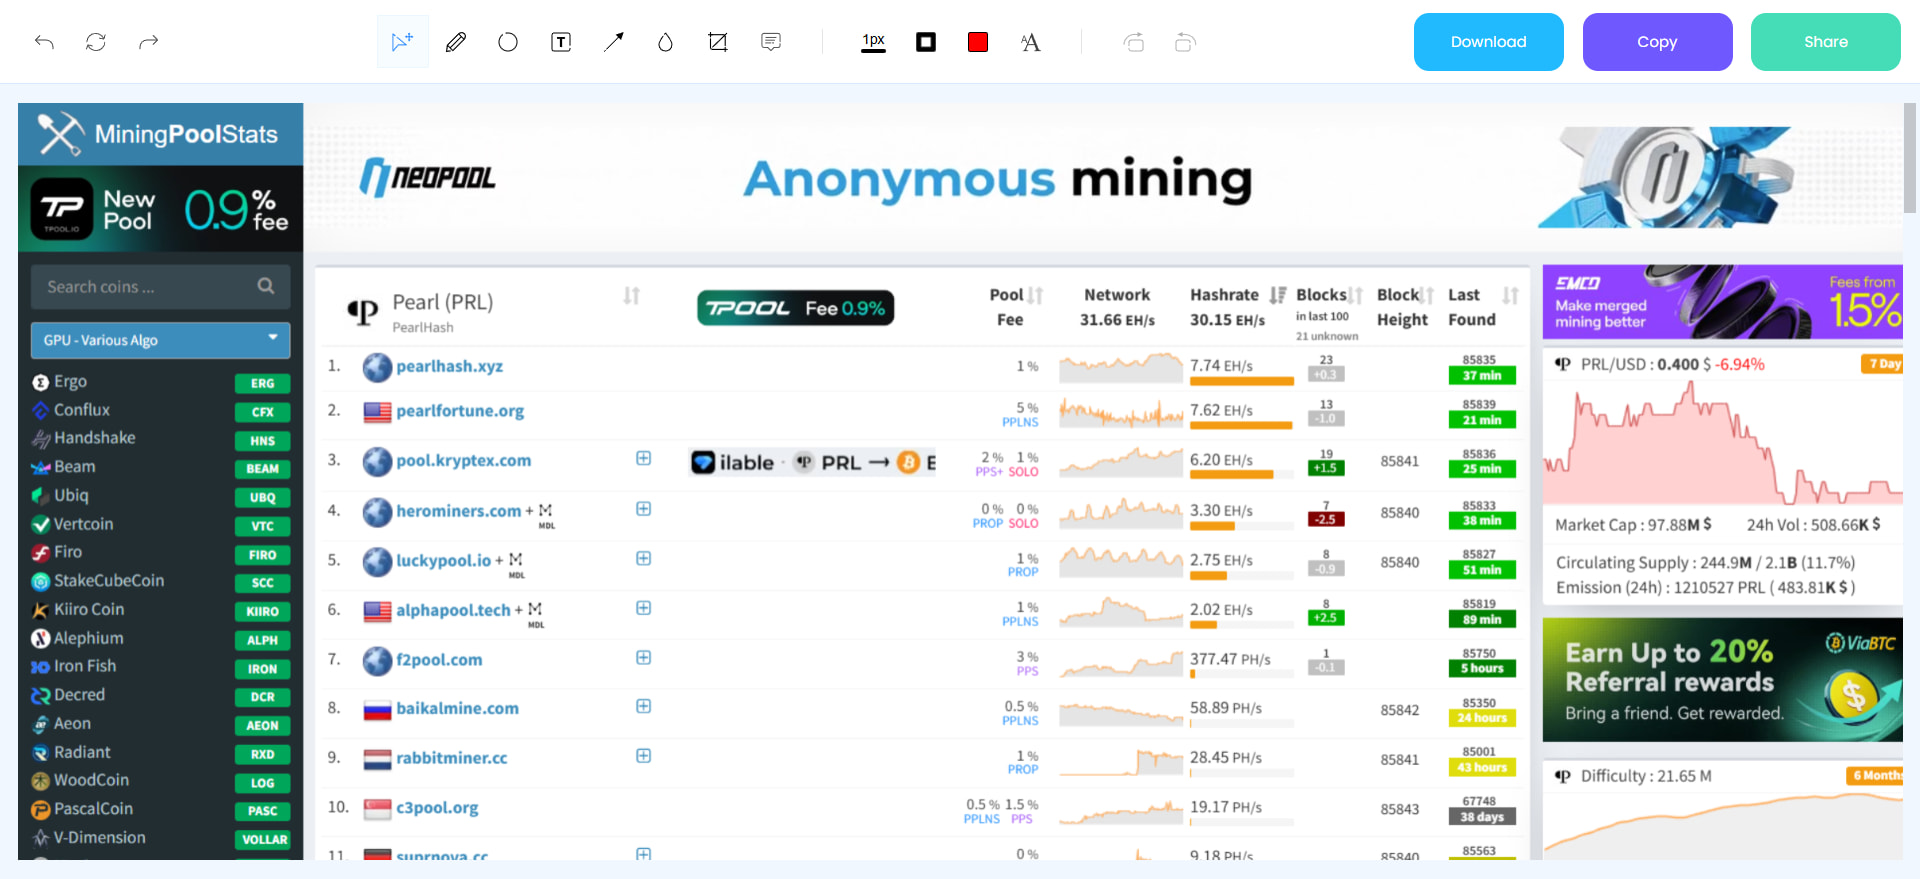Click the Beam coin icon
This screenshot has height=879, width=1920.
[41, 467]
